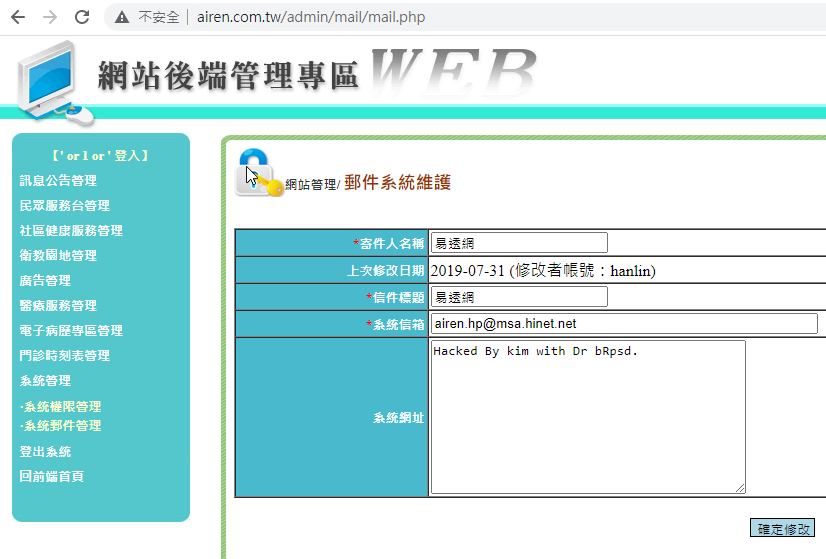Click the 上次修改日期 value 2019-07-31
This screenshot has height=559, width=826.
(468, 271)
